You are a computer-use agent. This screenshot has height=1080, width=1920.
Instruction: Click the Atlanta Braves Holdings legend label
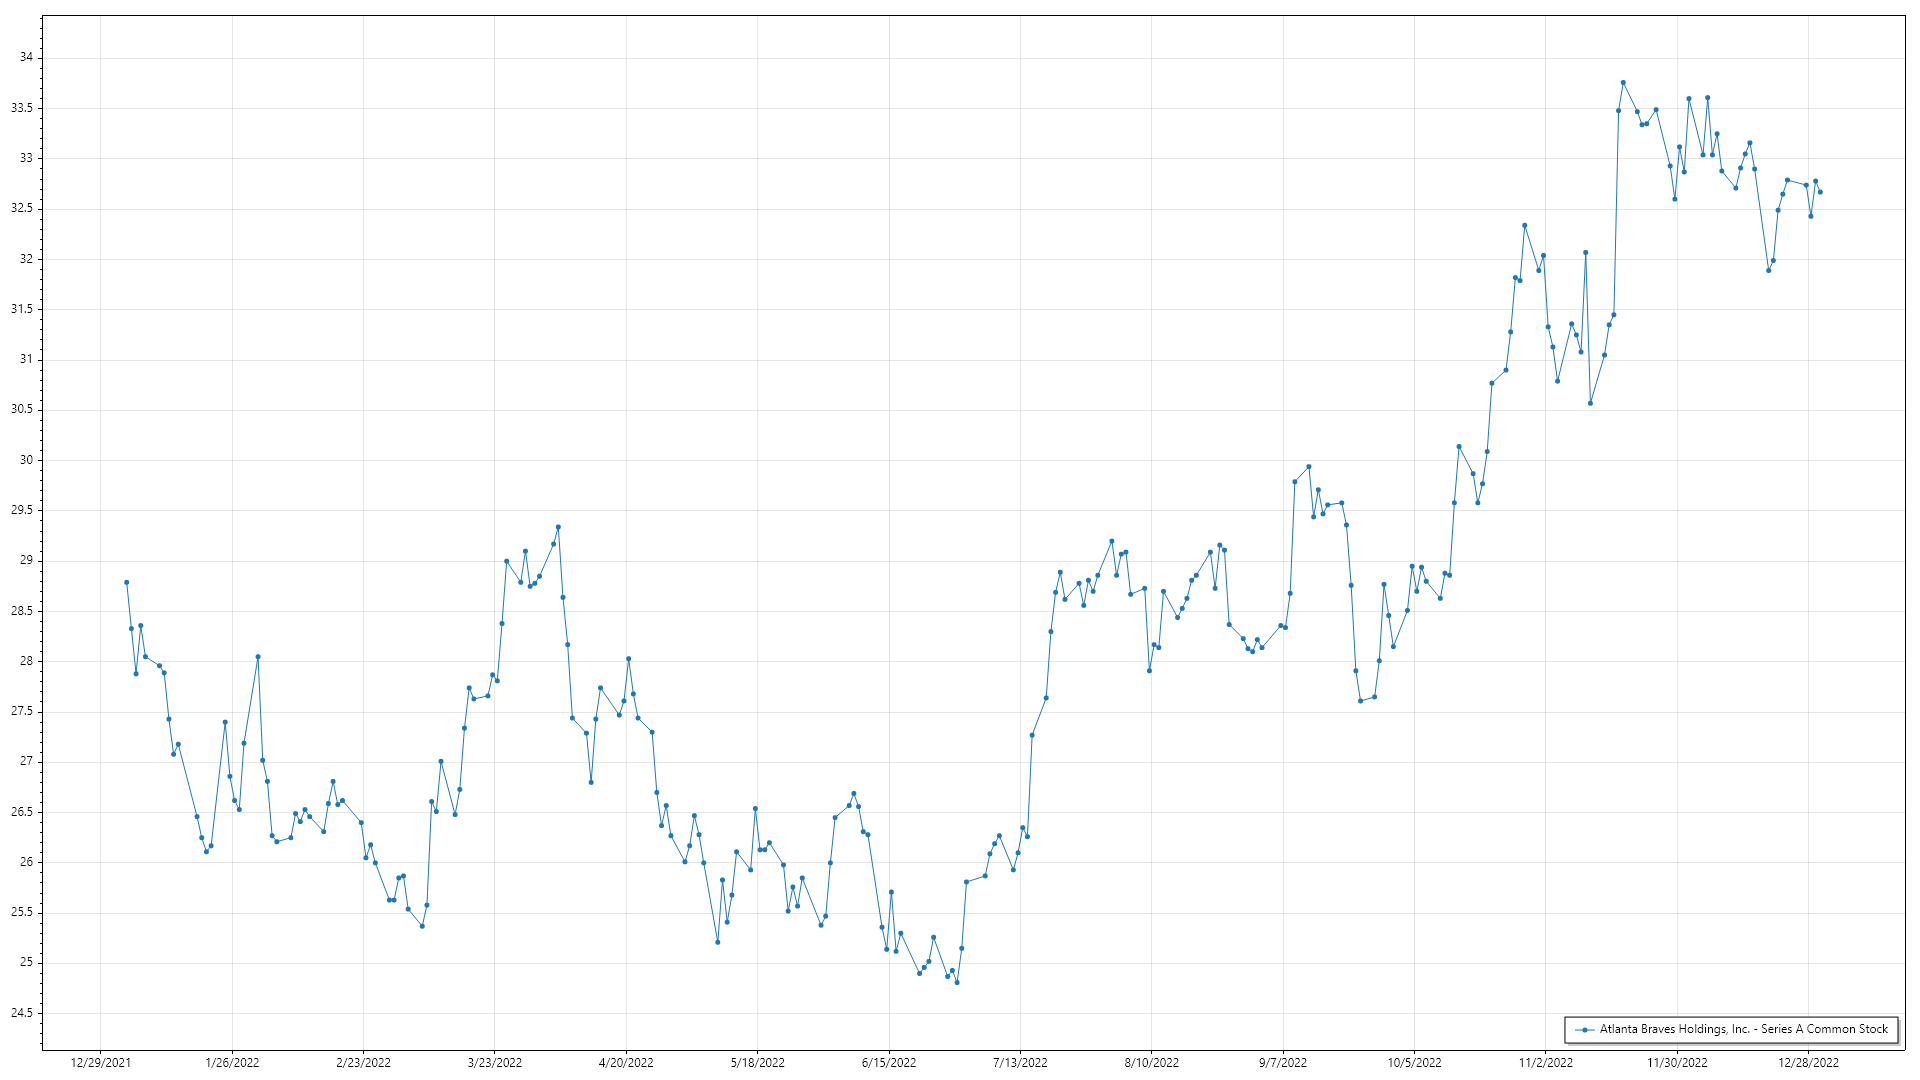(1743, 1029)
